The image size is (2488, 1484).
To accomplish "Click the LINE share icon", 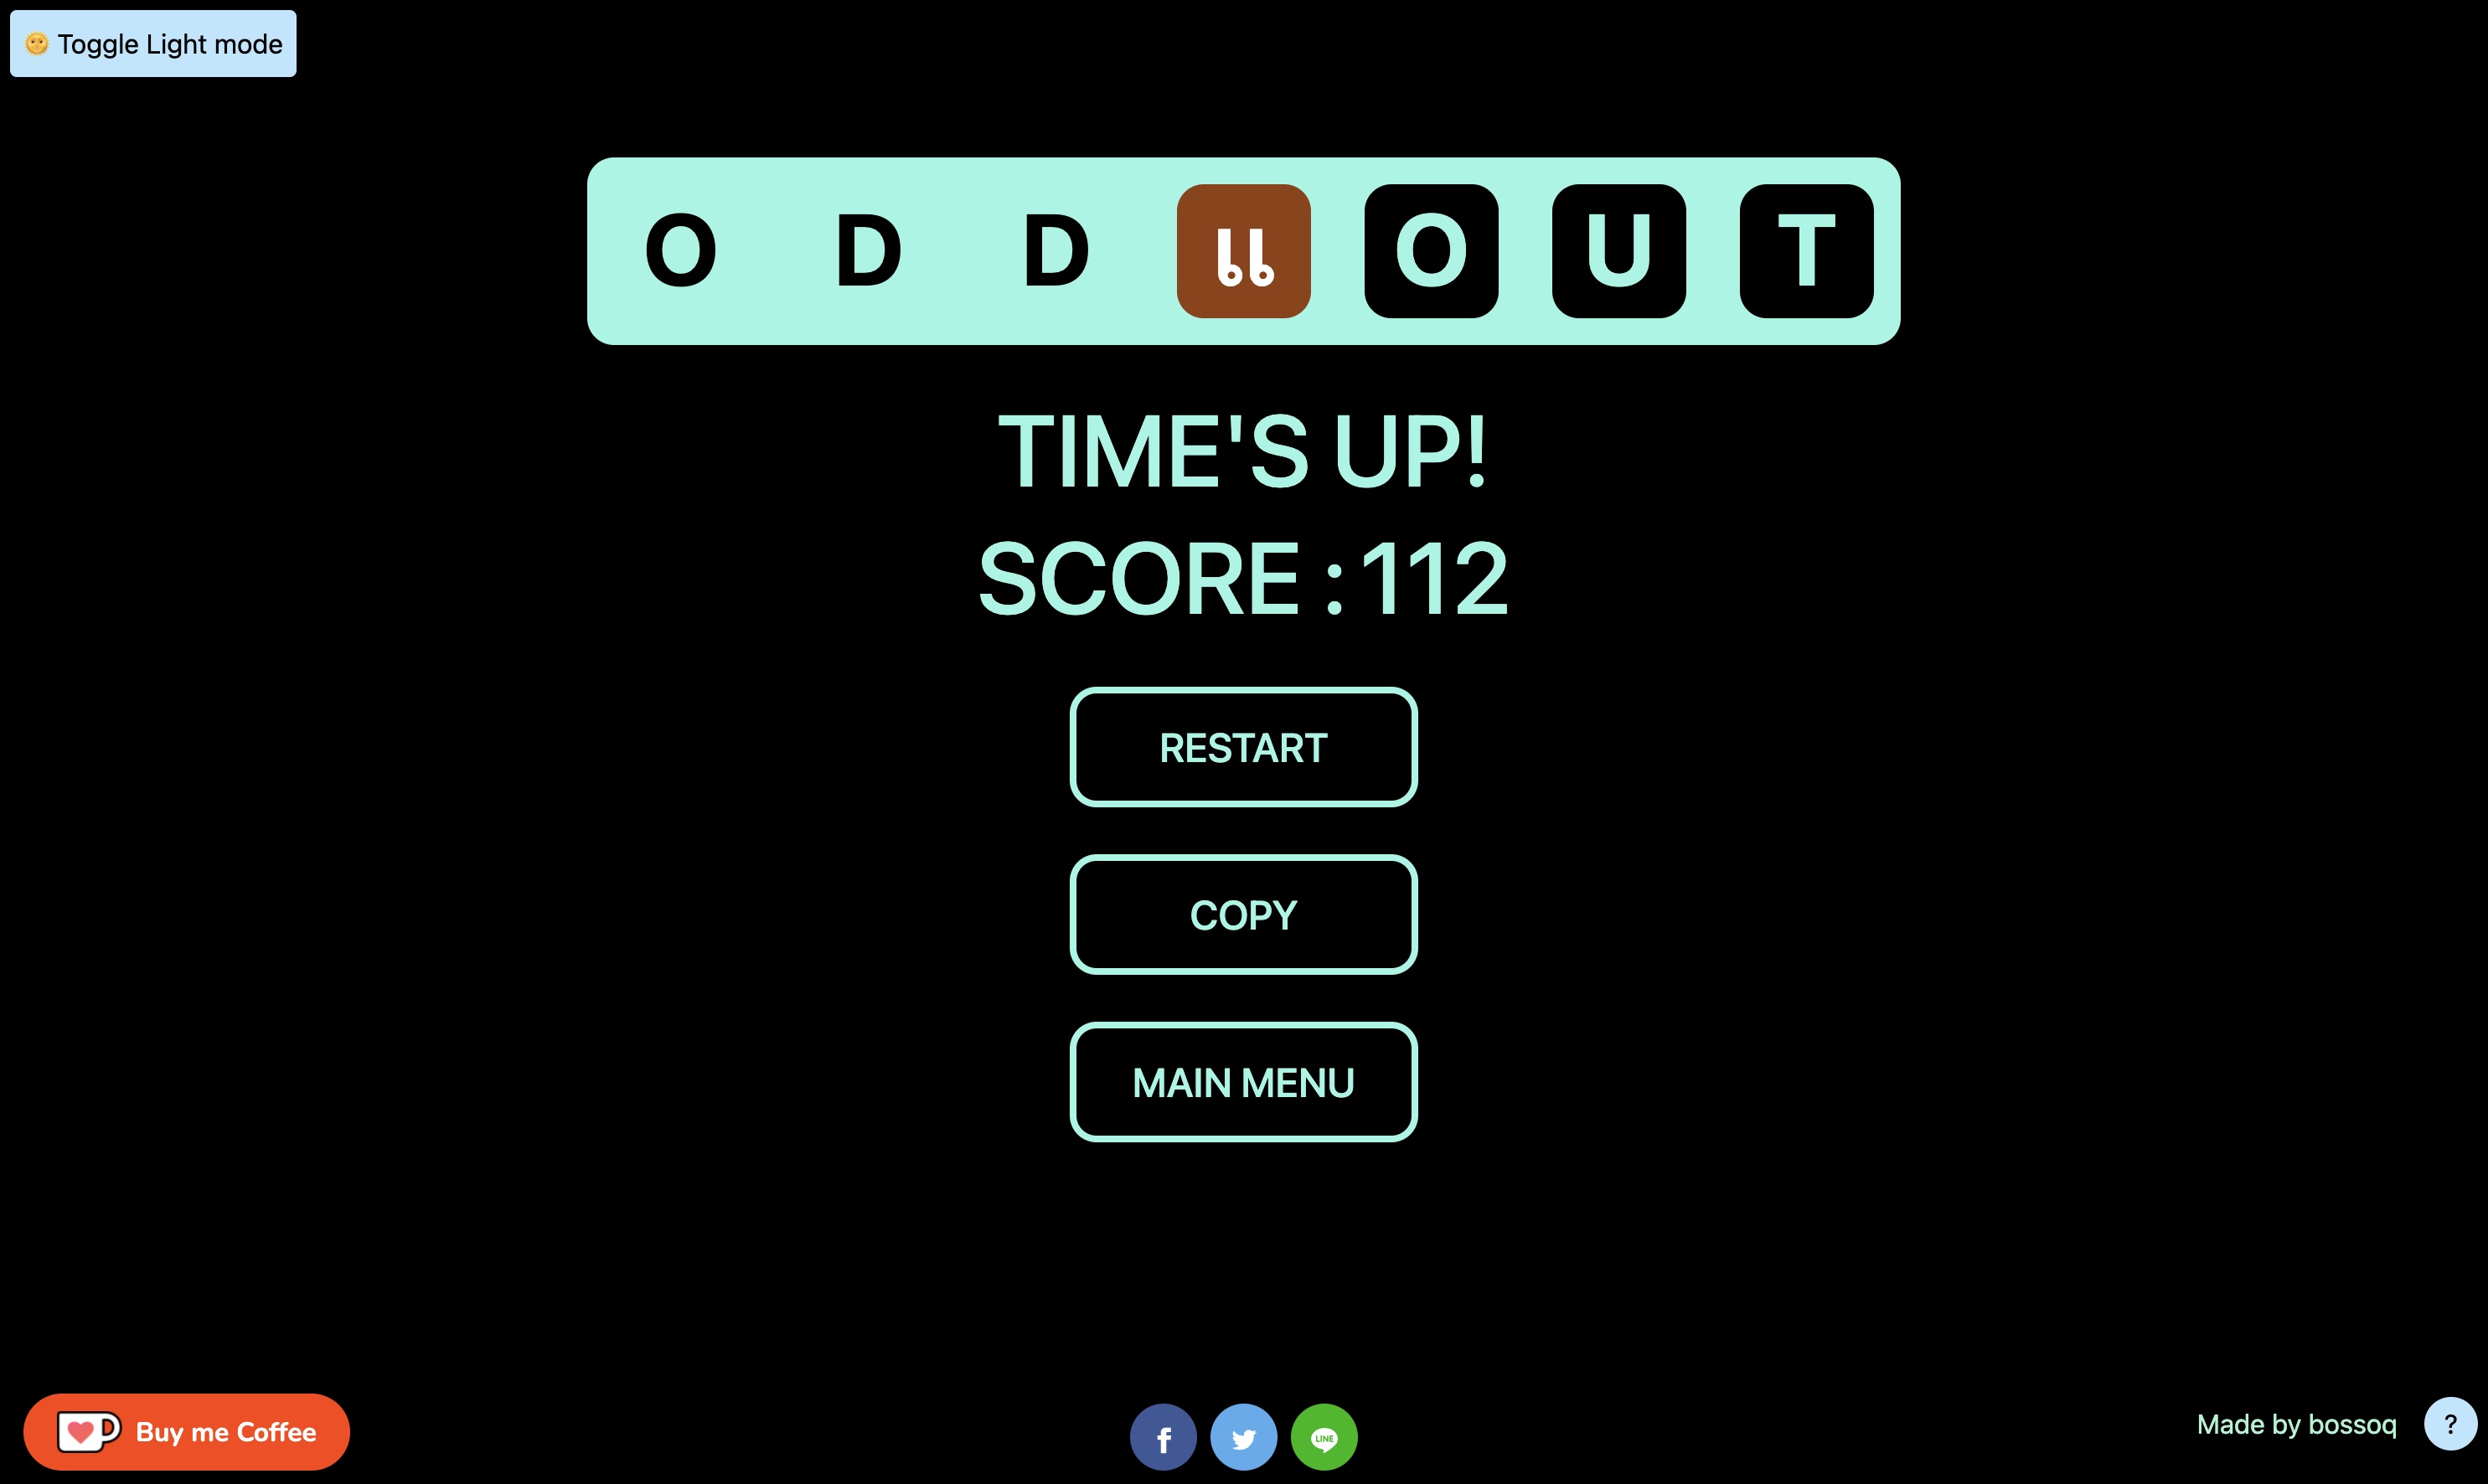I will [1324, 1433].
